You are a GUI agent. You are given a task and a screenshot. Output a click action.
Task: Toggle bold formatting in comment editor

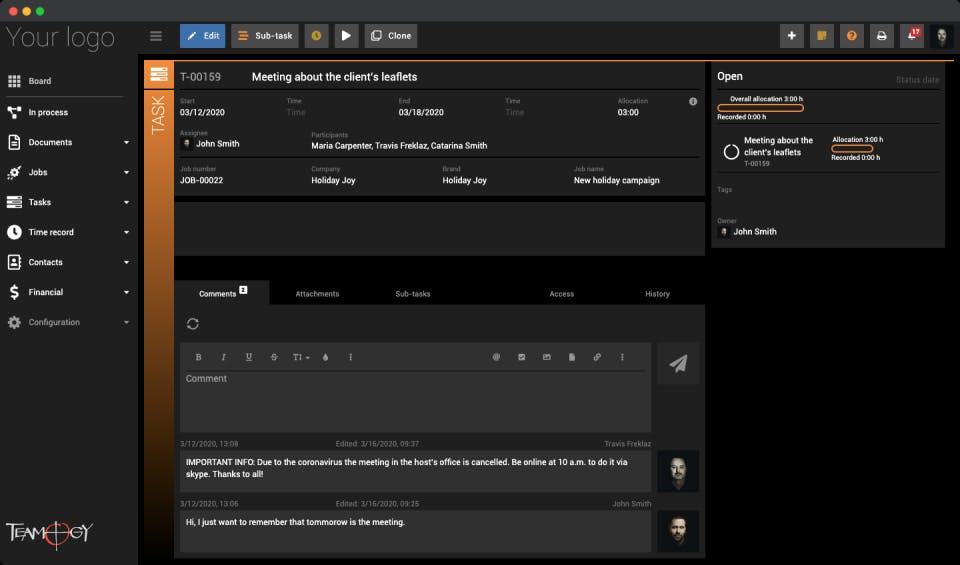(x=198, y=357)
